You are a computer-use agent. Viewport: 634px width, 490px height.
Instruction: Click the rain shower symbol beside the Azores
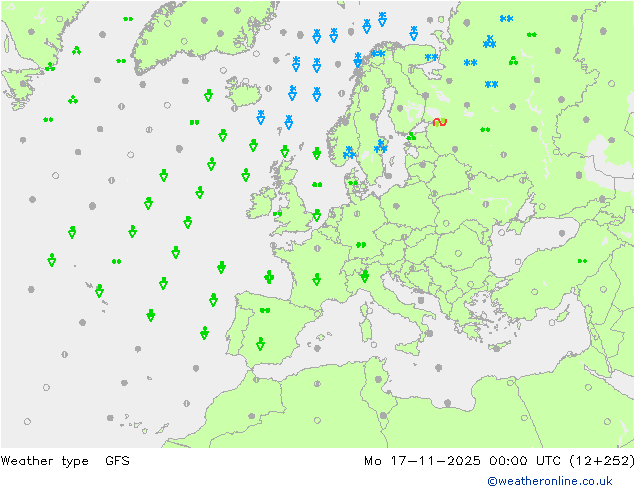99,291
